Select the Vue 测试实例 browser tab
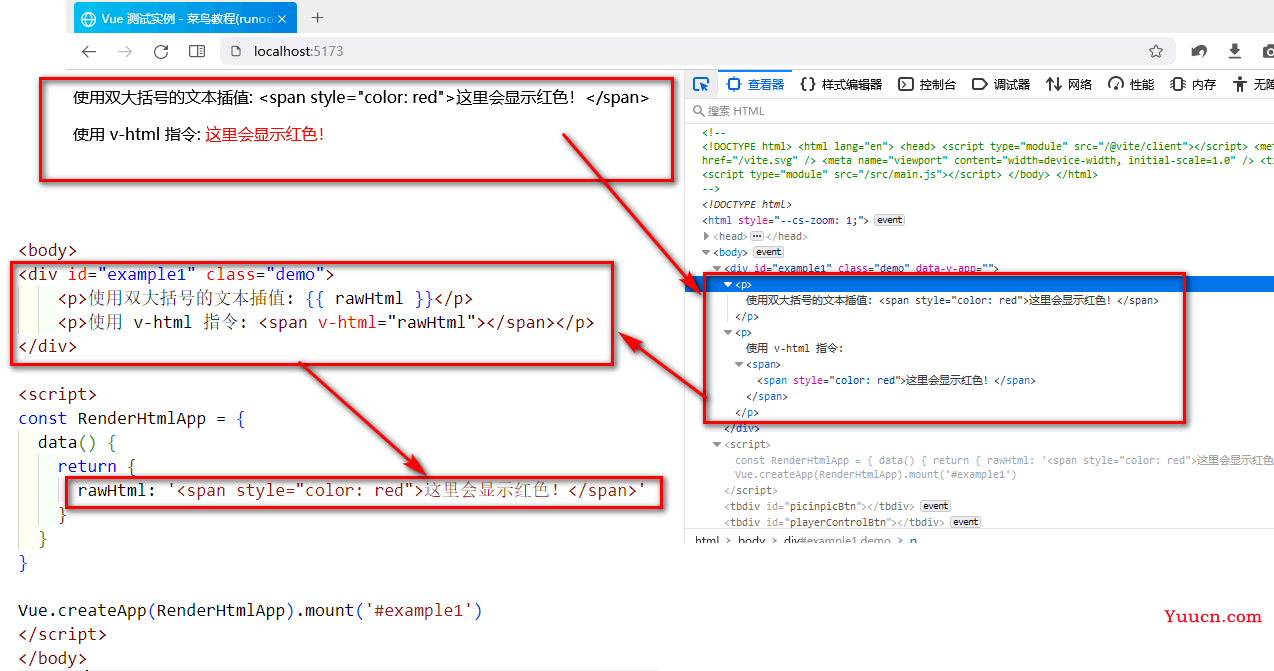 pos(186,19)
